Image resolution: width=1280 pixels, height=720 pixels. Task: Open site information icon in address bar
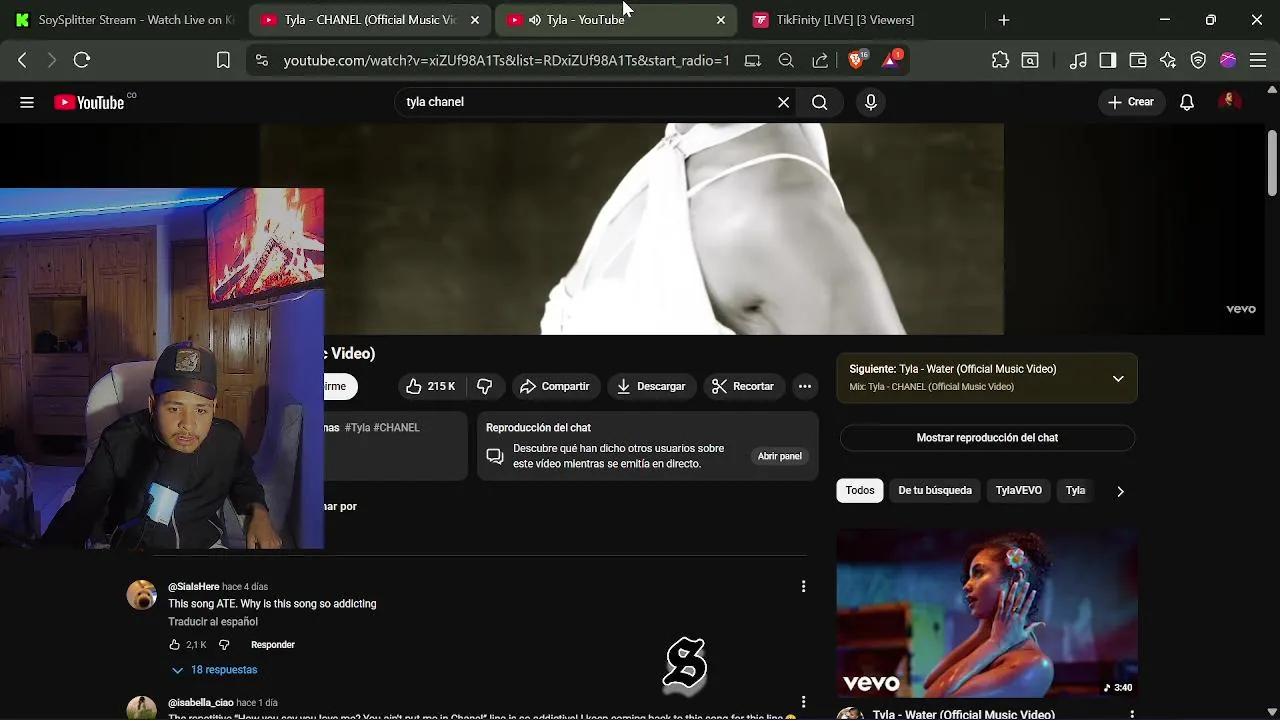261,61
